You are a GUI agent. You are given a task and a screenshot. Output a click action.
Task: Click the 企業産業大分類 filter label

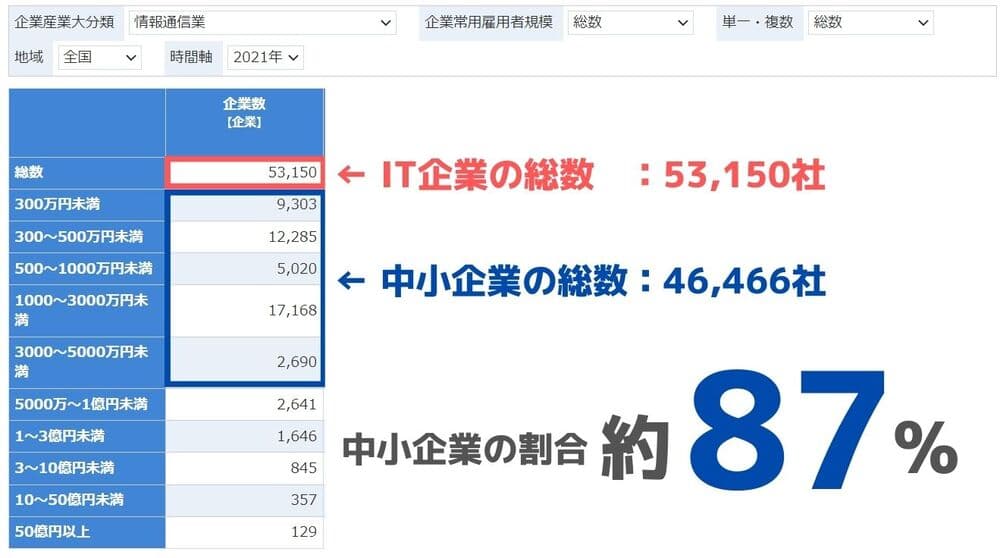pyautogui.click(x=64, y=22)
